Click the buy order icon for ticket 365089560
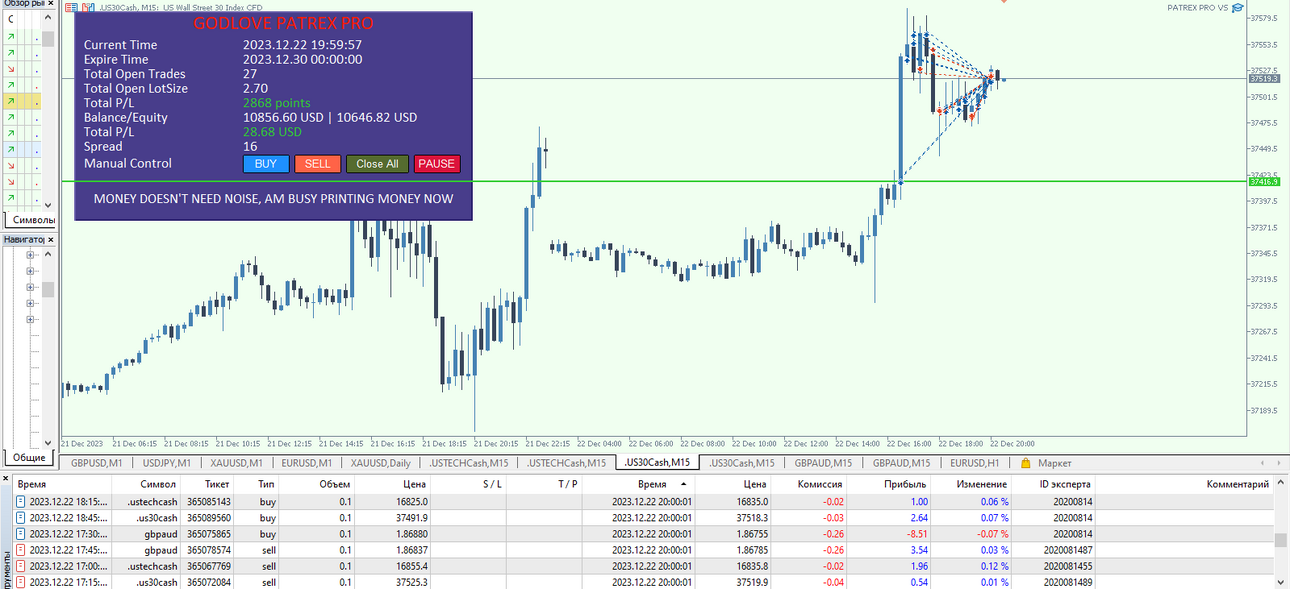This screenshot has height=589, width=1290. [x=20, y=518]
